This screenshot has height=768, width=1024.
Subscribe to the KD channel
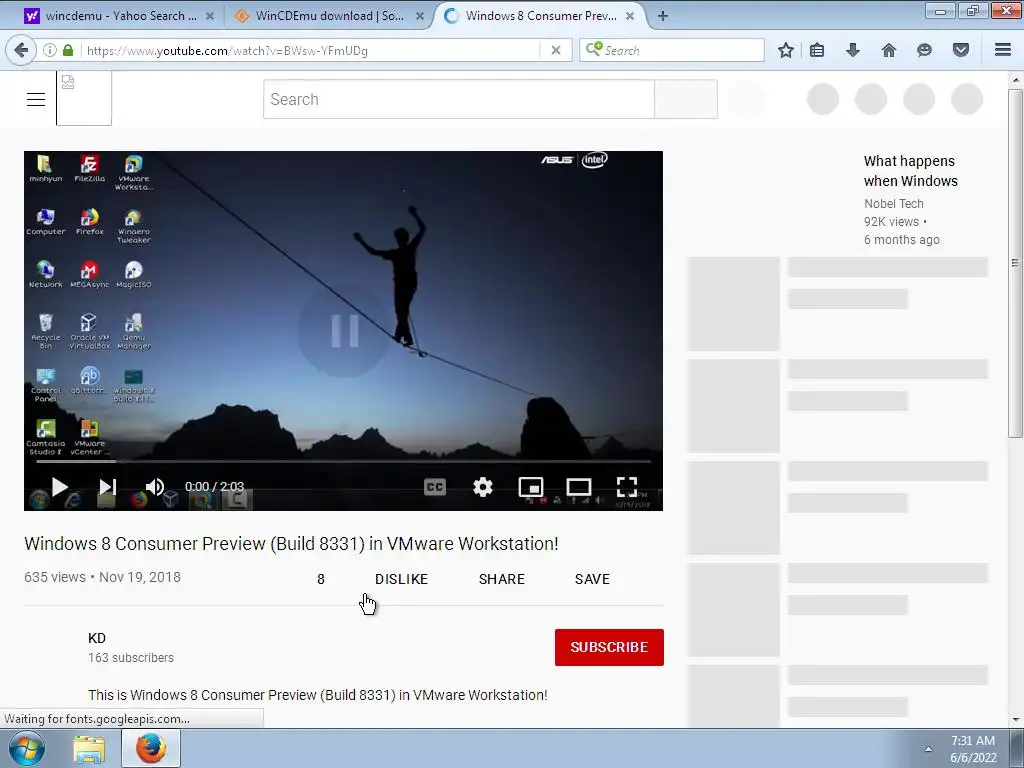609,647
